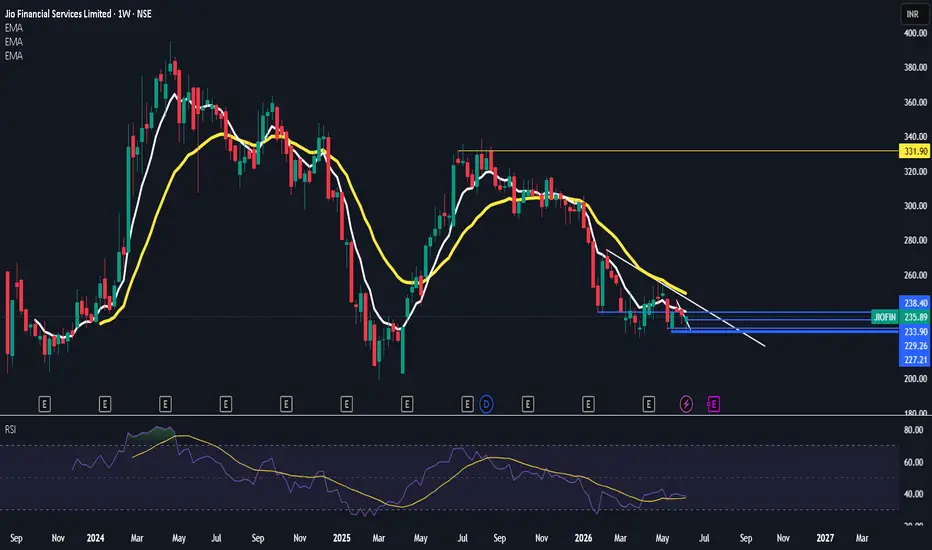Open the April 2024 earnings E marker
Viewport: 932px width, 550px height.
tap(165, 405)
